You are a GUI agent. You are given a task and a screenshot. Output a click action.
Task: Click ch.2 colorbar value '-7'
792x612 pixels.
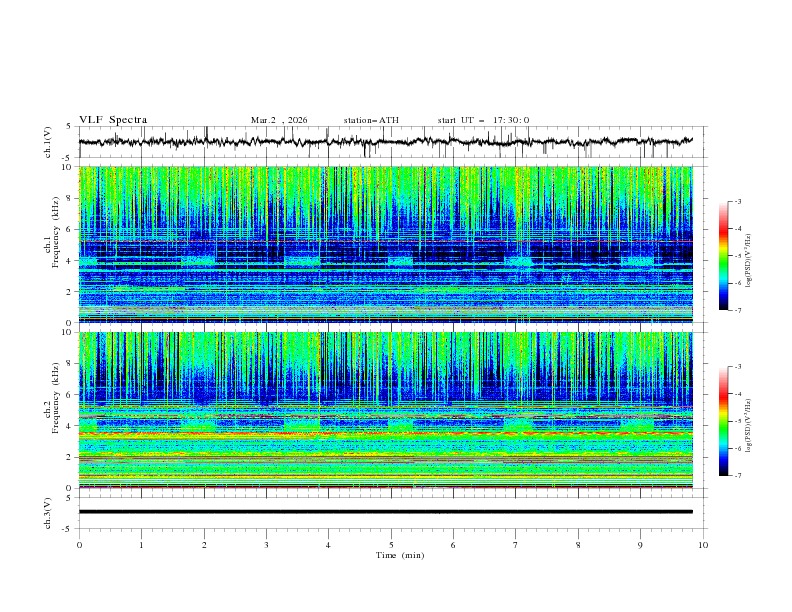(737, 476)
